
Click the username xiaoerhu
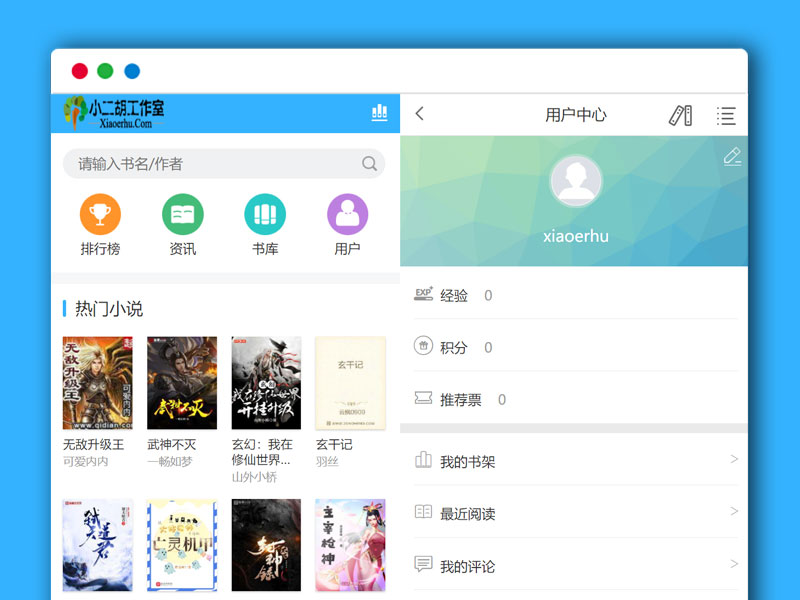[x=576, y=236]
